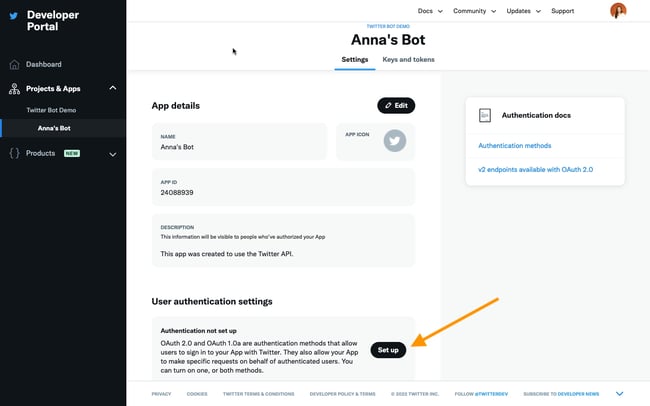Select the Settings tab
Viewport: 650px width, 406px height.
[355, 60]
